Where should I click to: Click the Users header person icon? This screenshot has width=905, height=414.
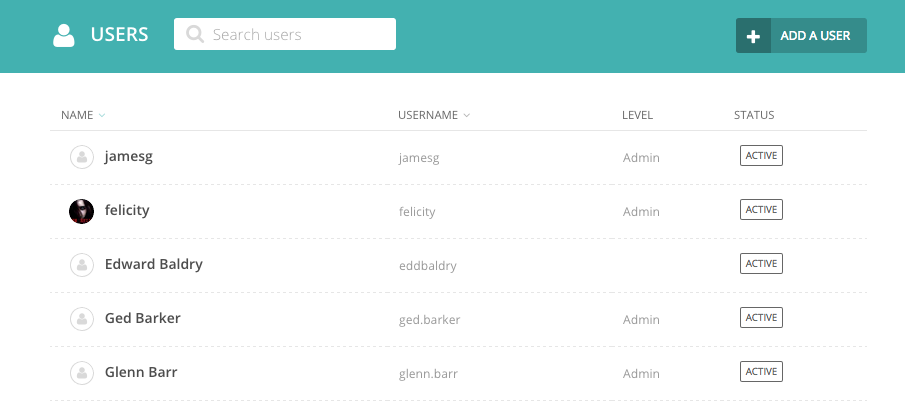pyautogui.click(x=64, y=35)
